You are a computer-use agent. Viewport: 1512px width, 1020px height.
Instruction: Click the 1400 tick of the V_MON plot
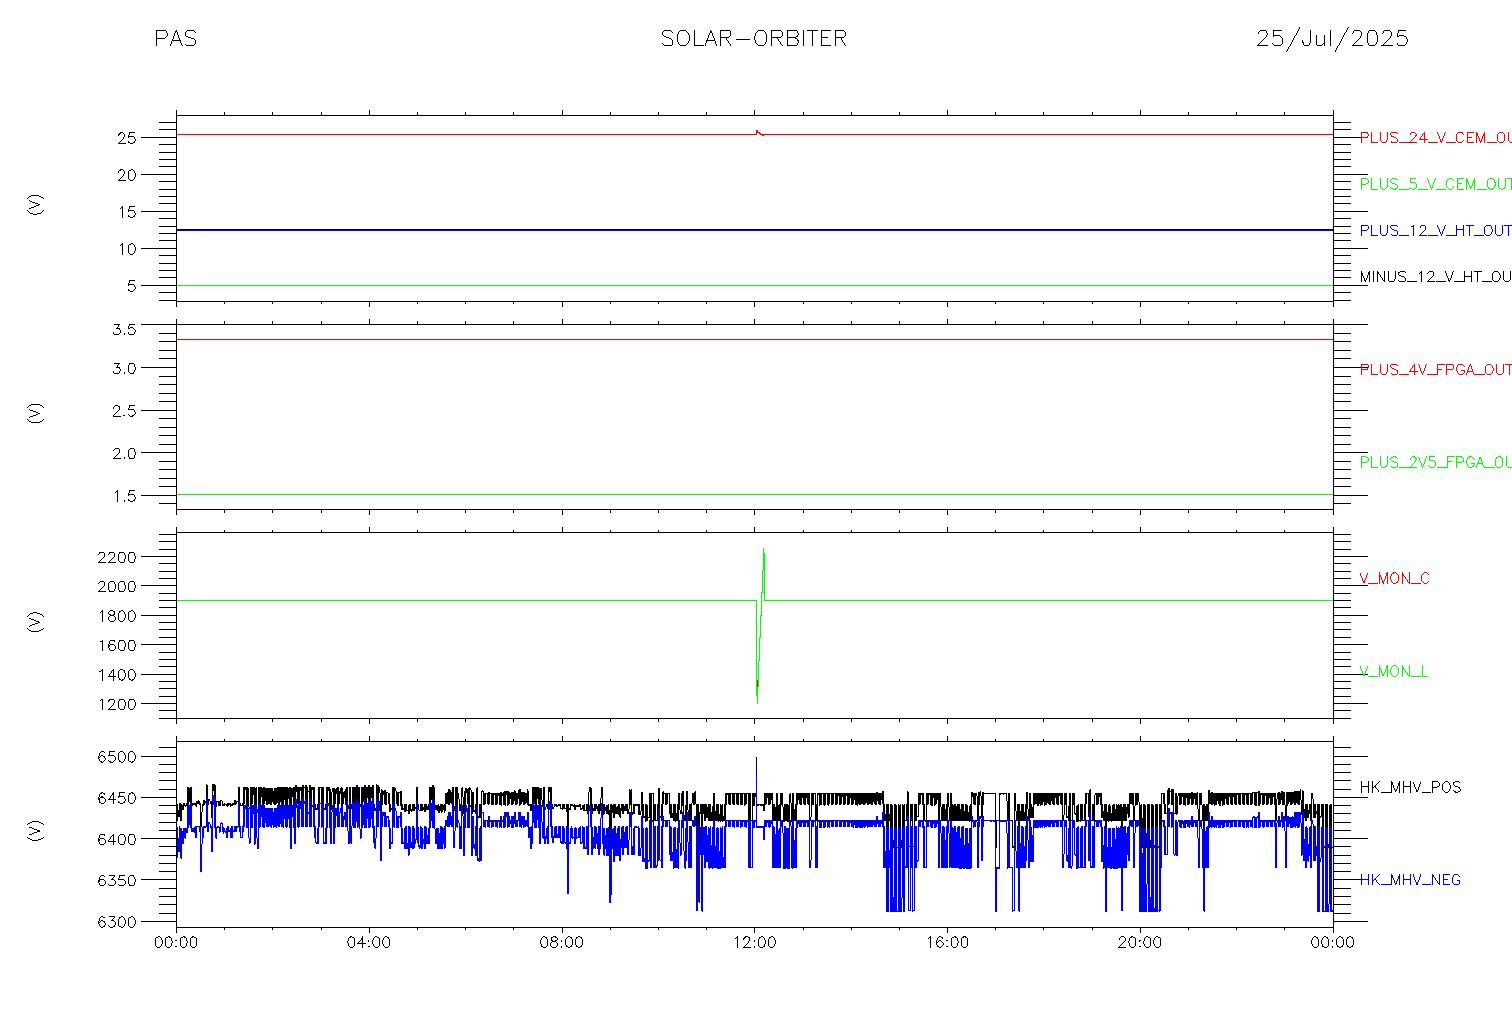[x=119, y=675]
